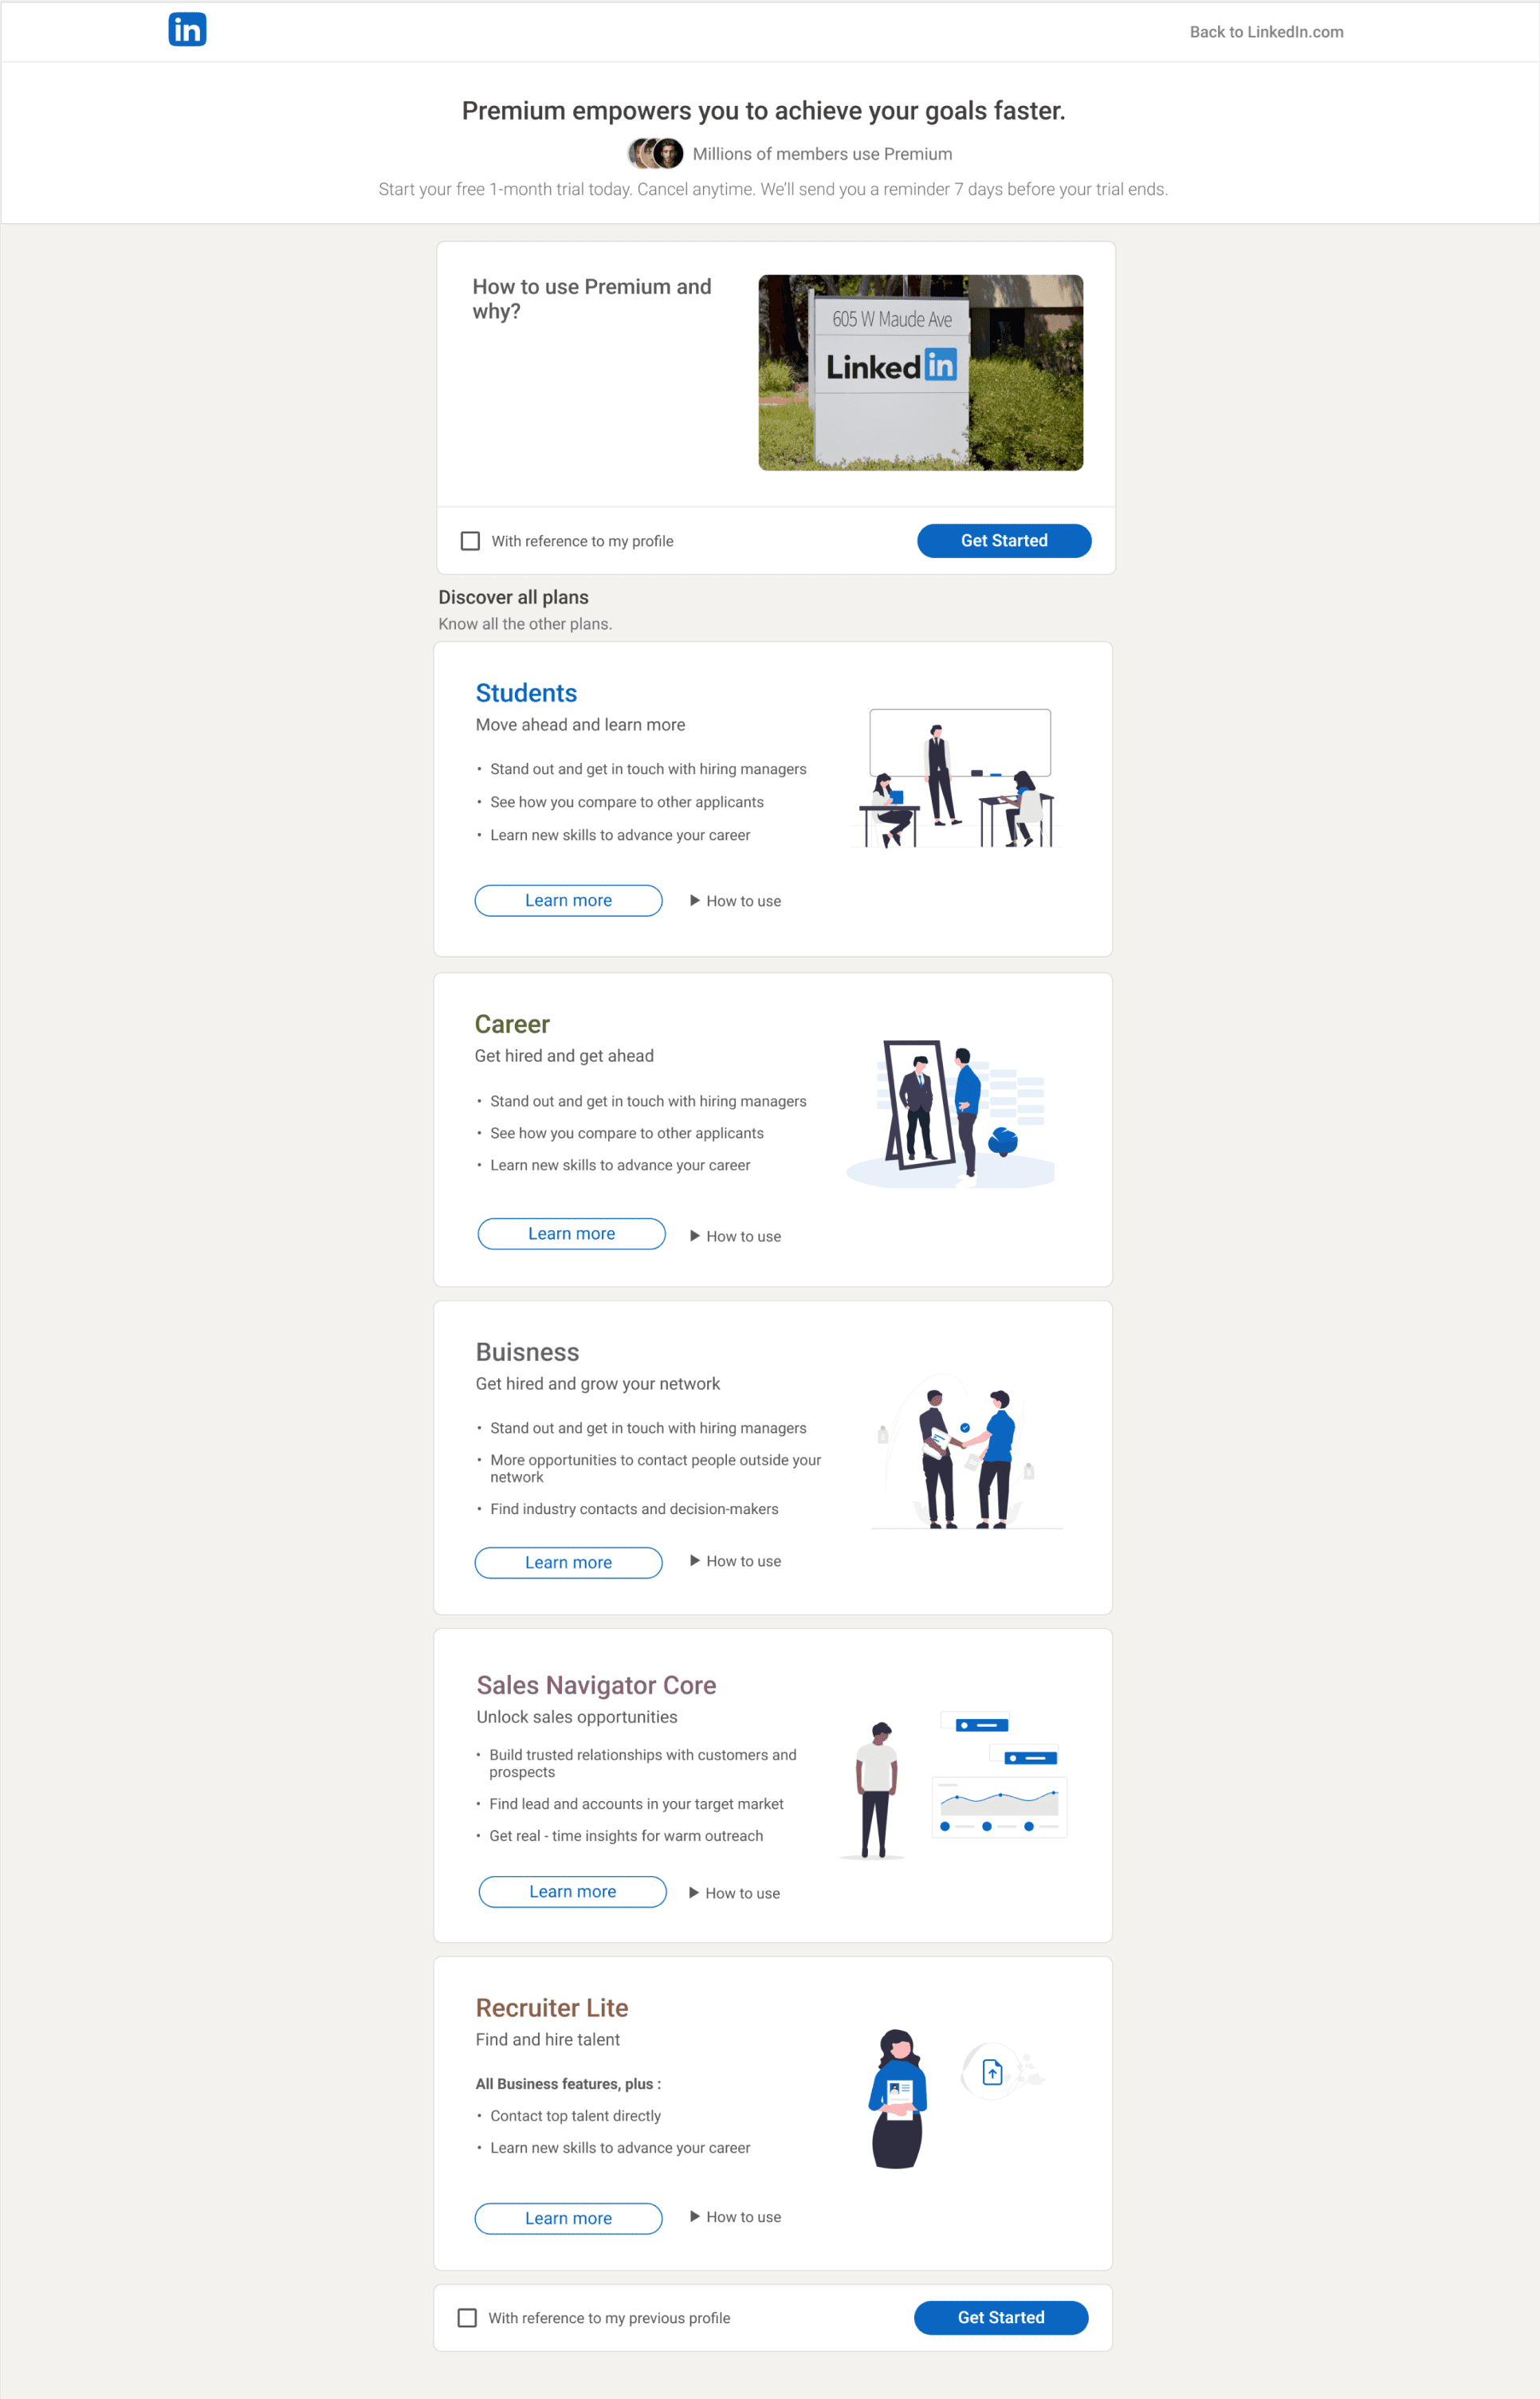Check 'With reference to my previous profile'
This screenshot has width=1540, height=2399.
point(467,2318)
